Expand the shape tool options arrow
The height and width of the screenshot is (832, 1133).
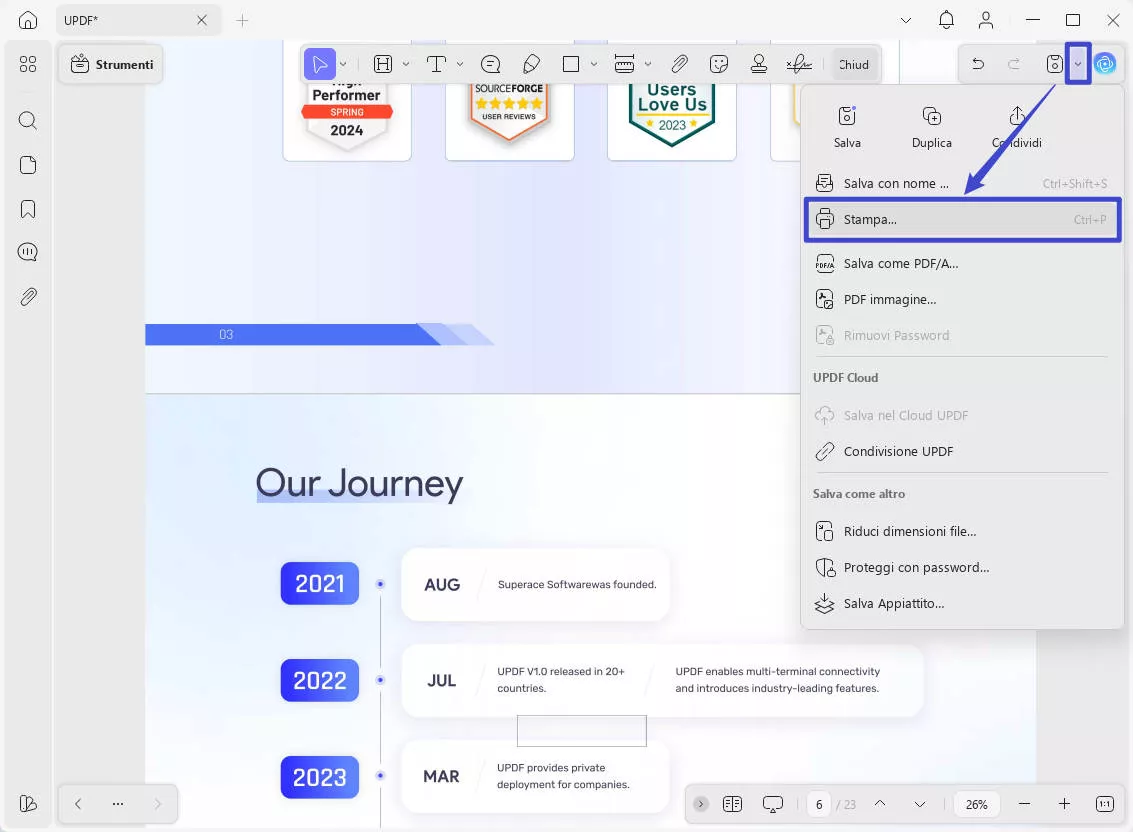pyautogui.click(x=594, y=64)
